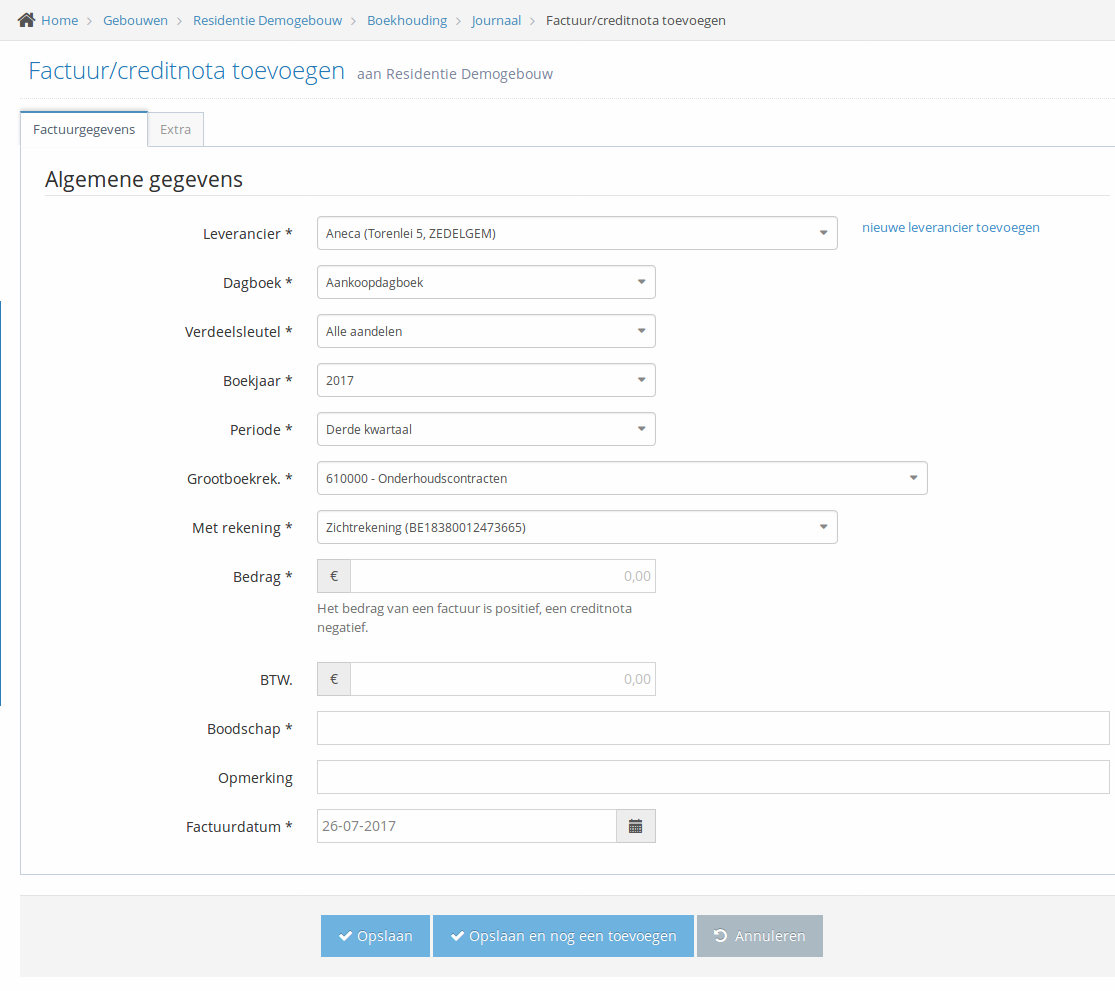Click Opslaan en nog een toevoegen
This screenshot has height=991, width=1115.
point(563,936)
